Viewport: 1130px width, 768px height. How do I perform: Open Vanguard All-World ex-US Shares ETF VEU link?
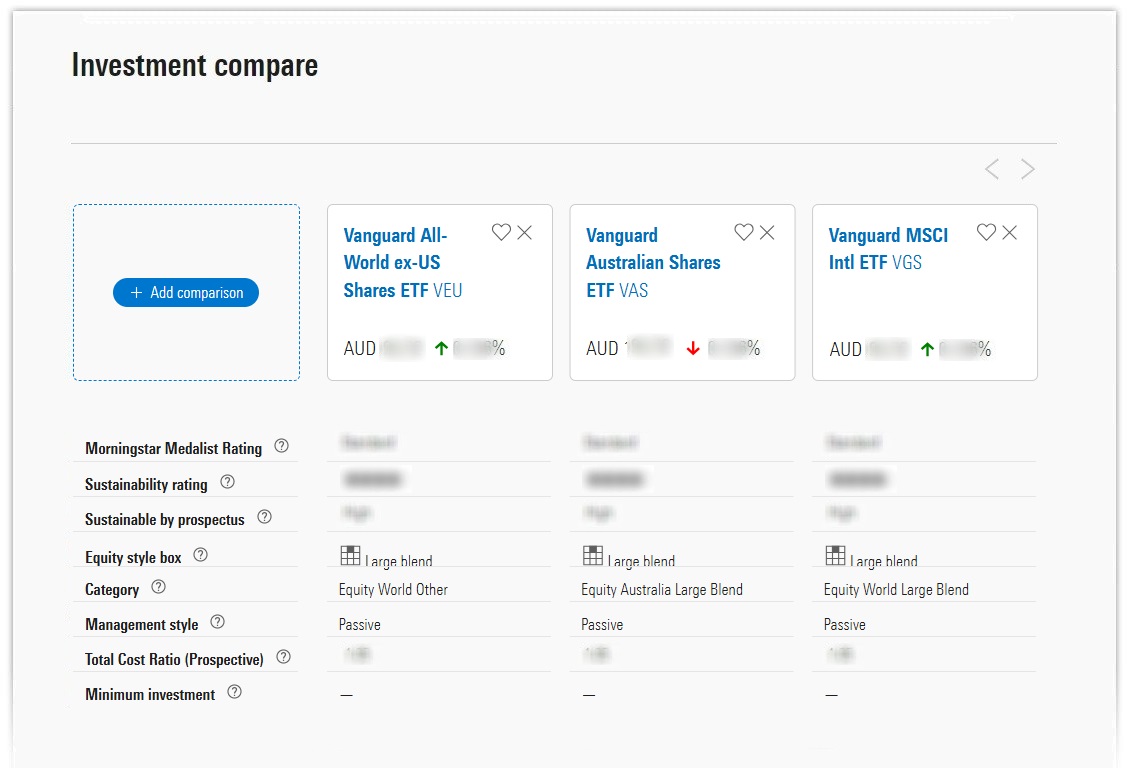click(403, 263)
